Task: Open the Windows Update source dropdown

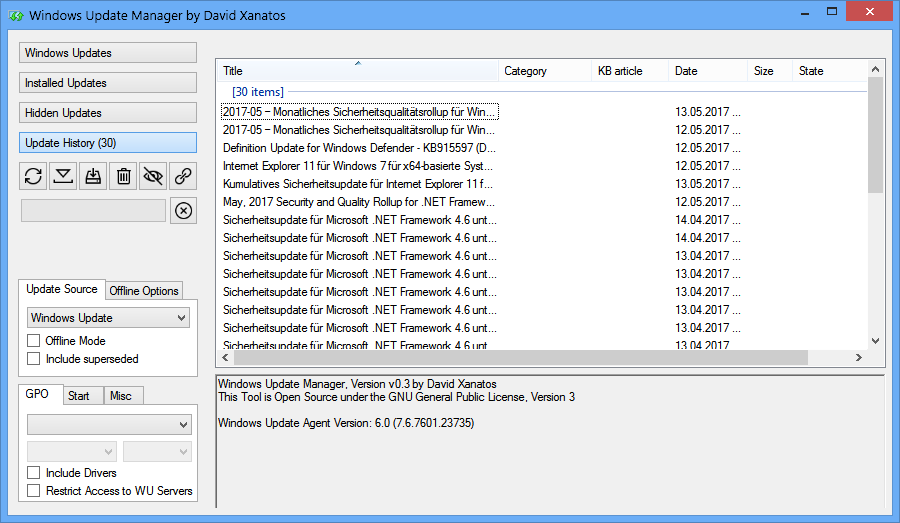Action: [x=108, y=318]
